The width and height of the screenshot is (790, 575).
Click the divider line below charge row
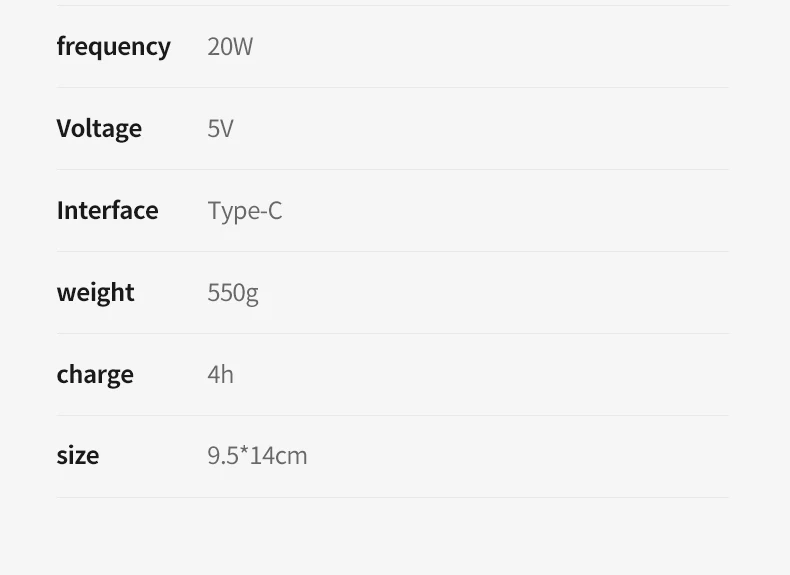click(392, 415)
